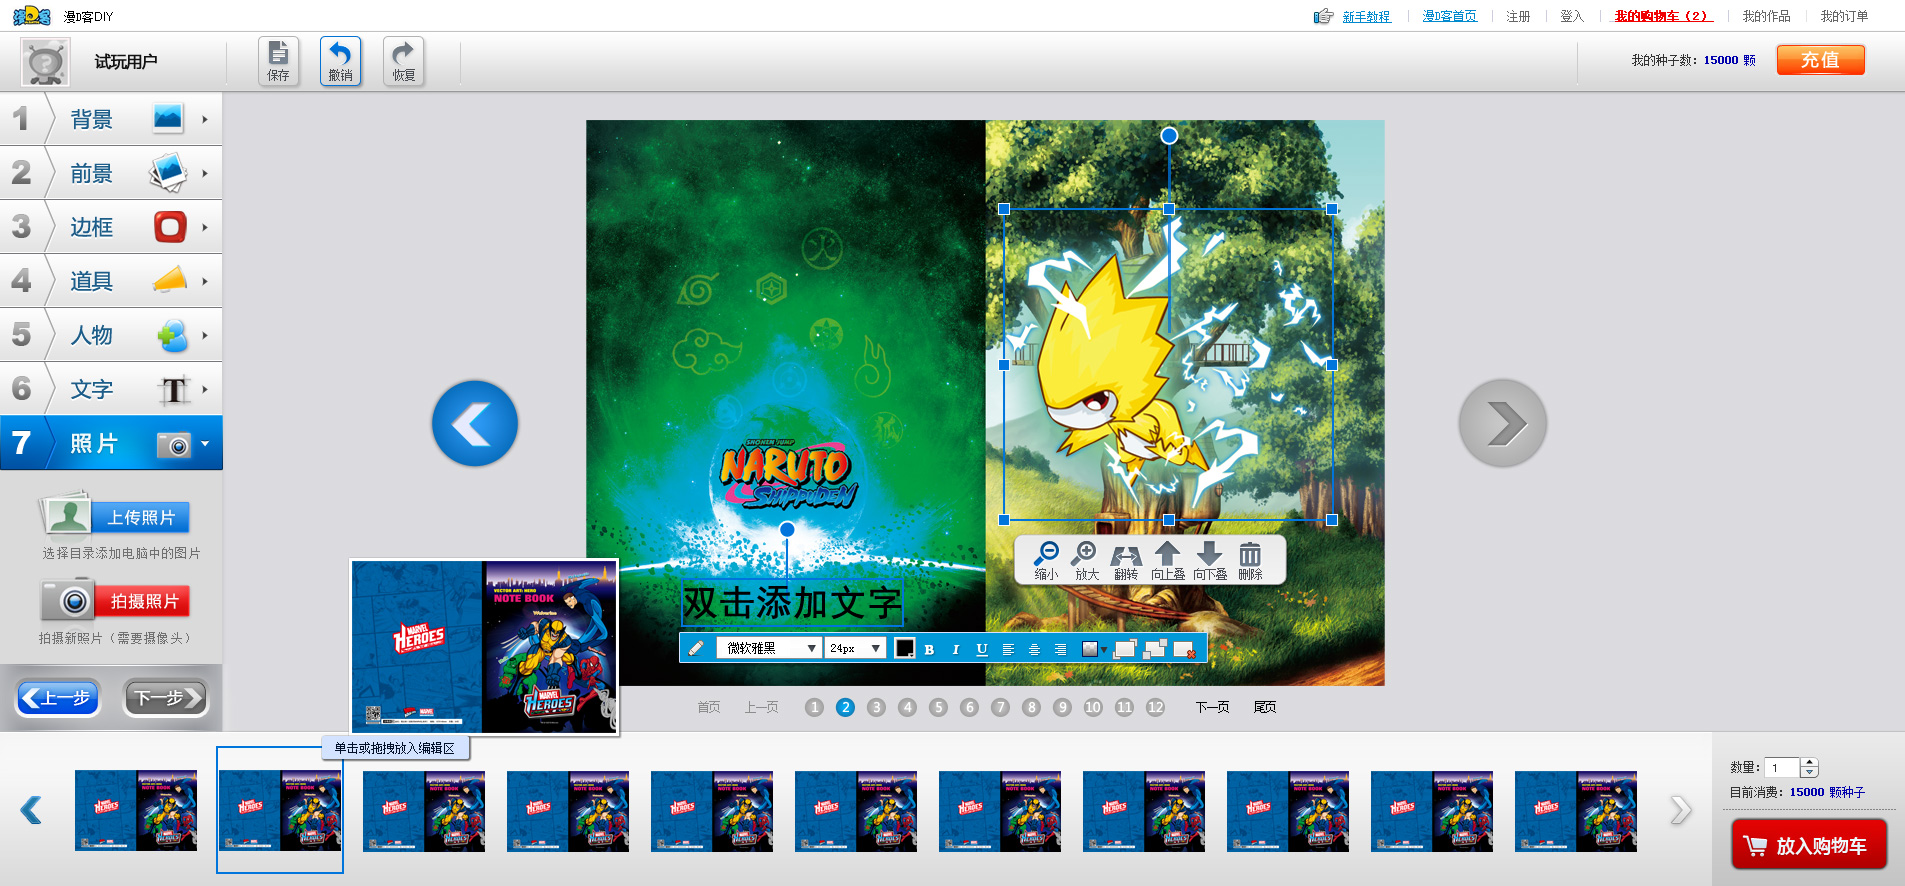
Task: Click the 恢复 redo icon
Action: [404, 61]
